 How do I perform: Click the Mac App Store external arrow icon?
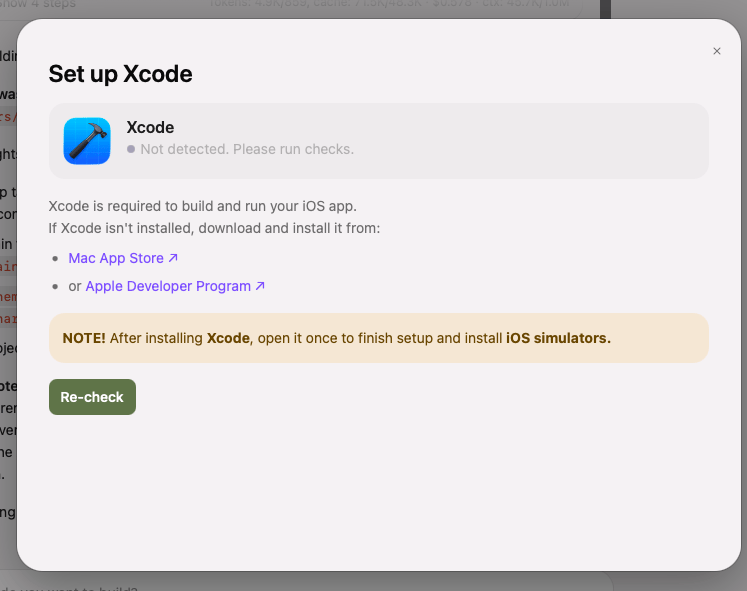[x=173, y=258]
